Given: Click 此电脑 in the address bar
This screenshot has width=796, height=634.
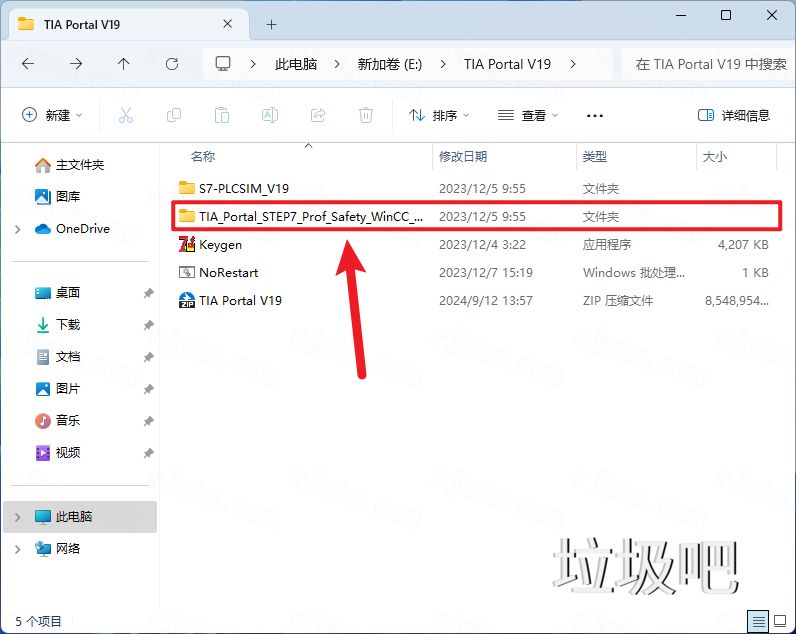Looking at the screenshot, I should (296, 64).
